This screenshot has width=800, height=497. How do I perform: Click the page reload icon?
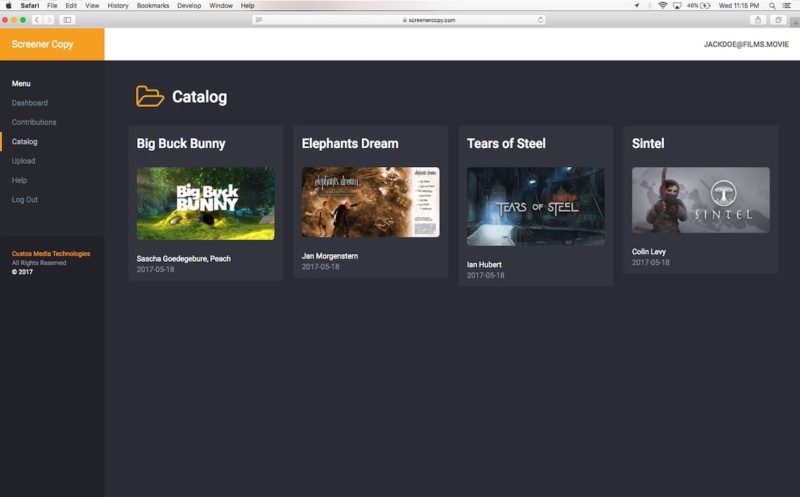540,20
